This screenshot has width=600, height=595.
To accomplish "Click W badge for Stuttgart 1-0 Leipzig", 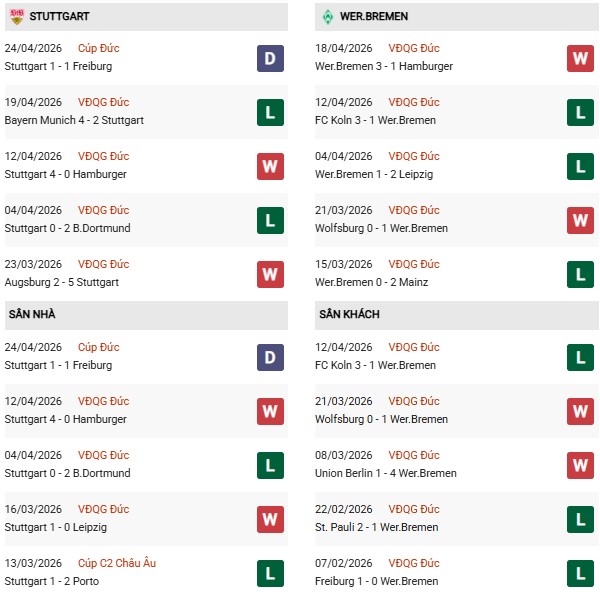I will point(270,519).
